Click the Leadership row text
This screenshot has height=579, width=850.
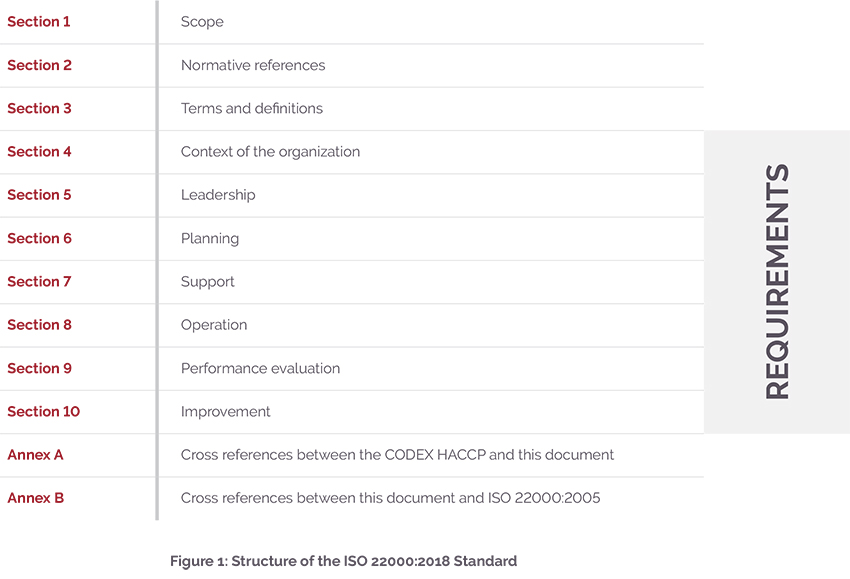218,195
